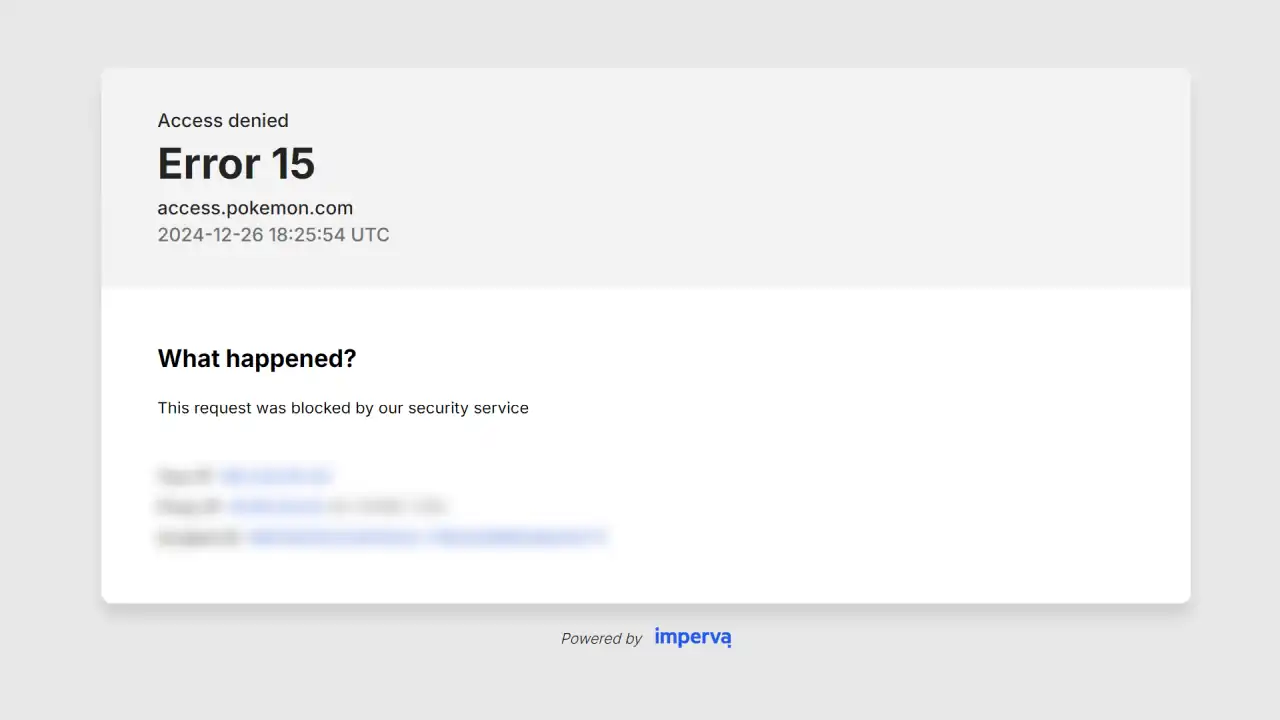Click the word 'denied' in the top label
The width and height of the screenshot is (1280, 720).
pos(258,120)
